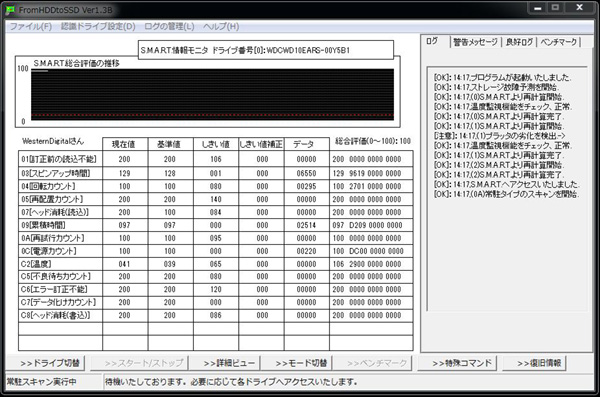Click current value 041 in 温度 row
600x397 pixels.
coord(124,264)
